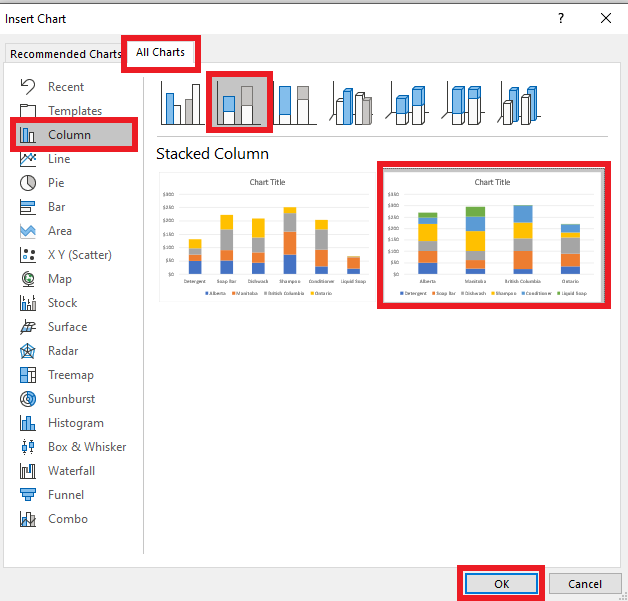Select the Stacked Column chart subtype icon
The height and width of the screenshot is (601, 628).
click(x=240, y=102)
